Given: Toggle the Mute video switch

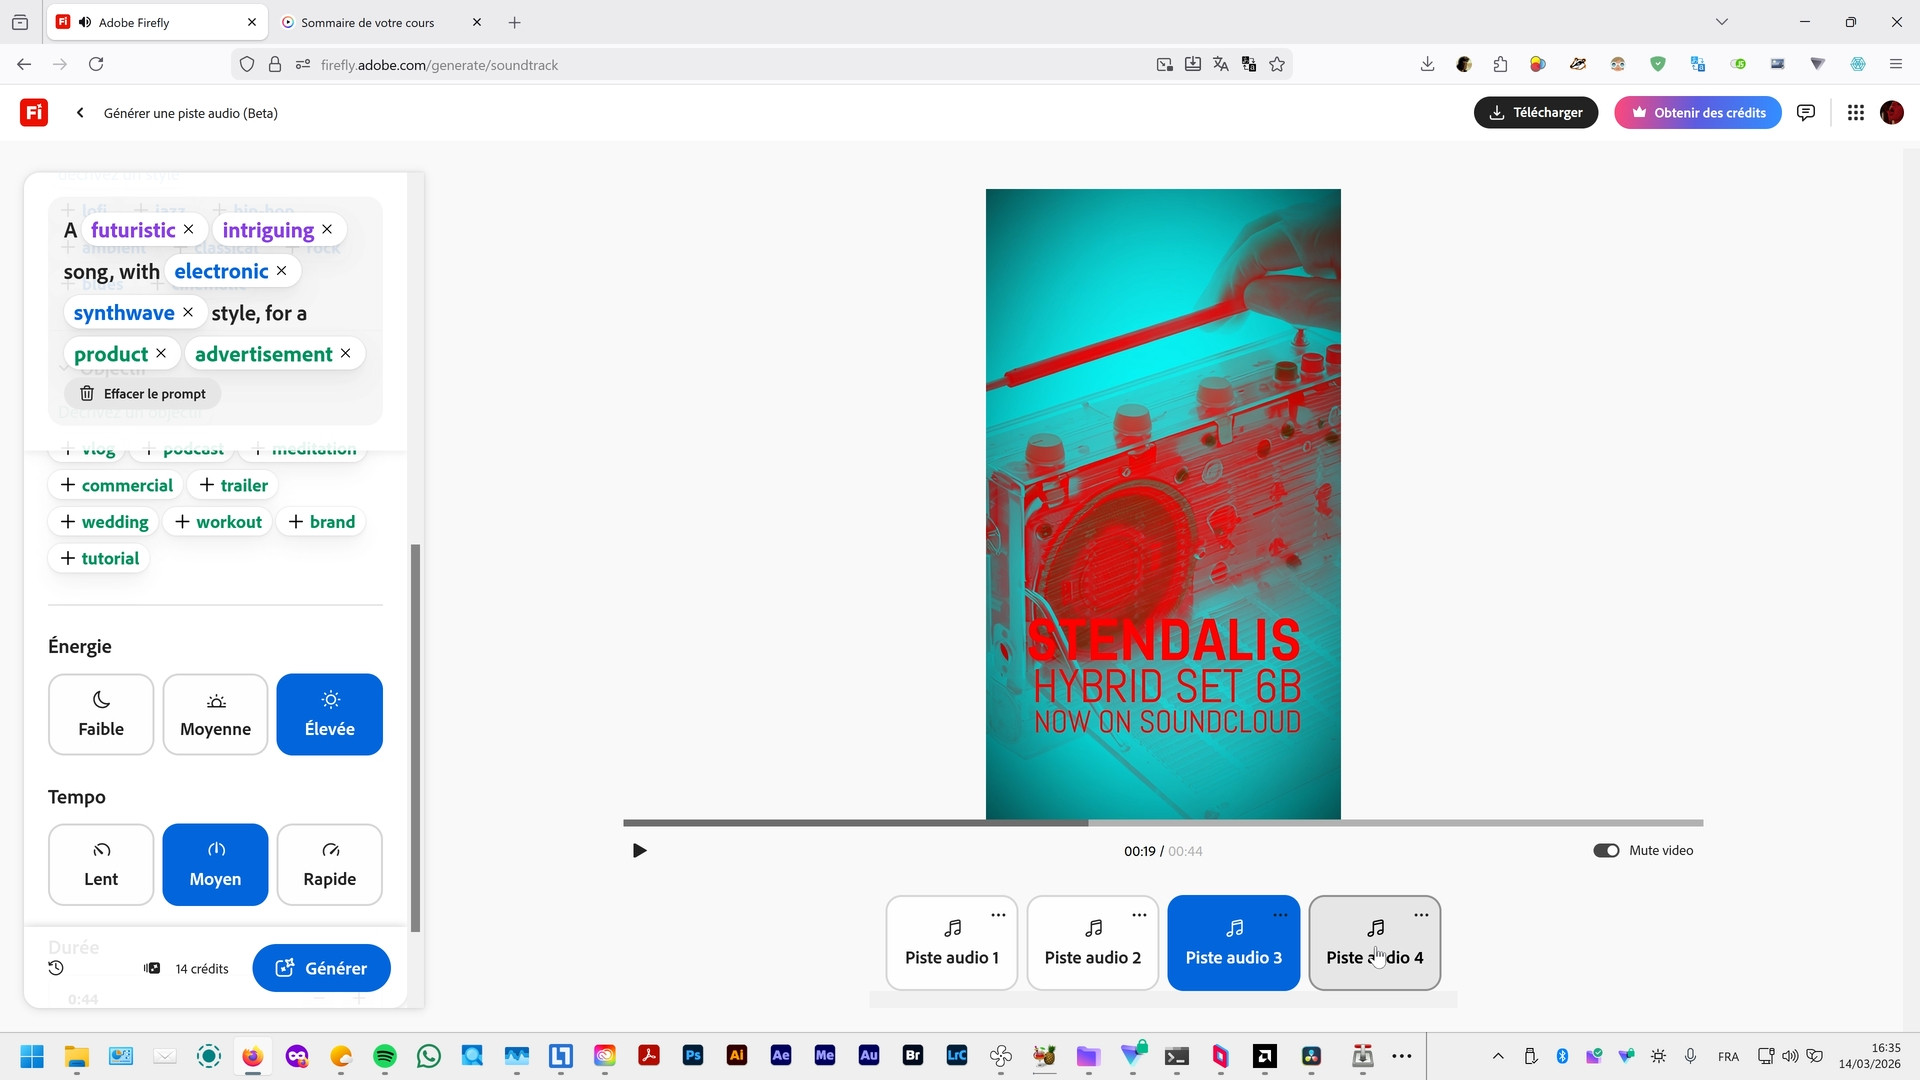Looking at the screenshot, I should (1606, 851).
